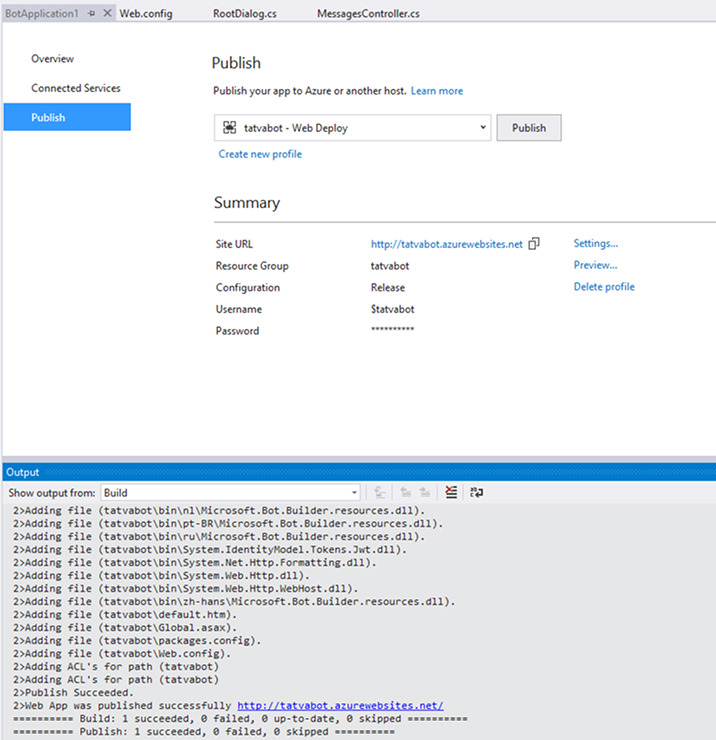Click the Resource Group value tatvabot
The width and height of the screenshot is (716, 740).
click(x=390, y=266)
